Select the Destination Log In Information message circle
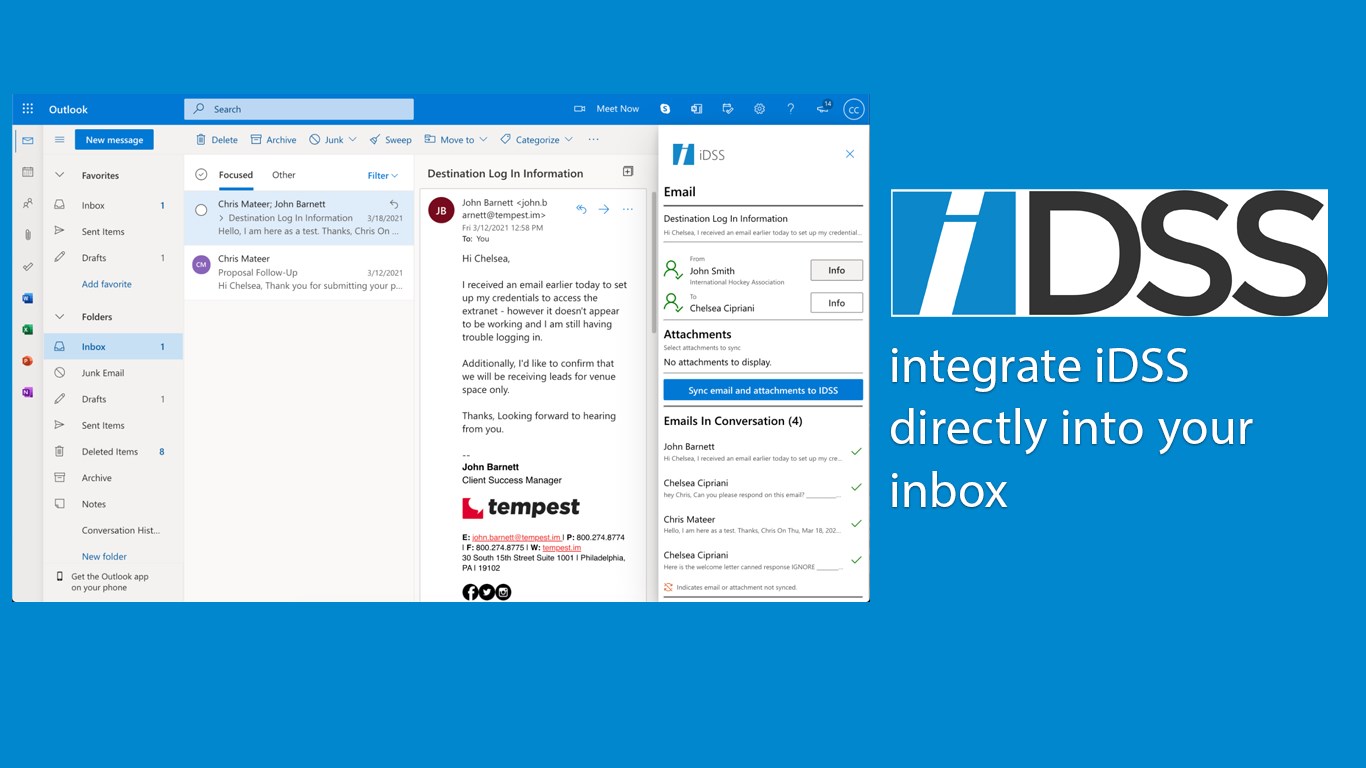This screenshot has width=1366, height=768. pos(201,210)
